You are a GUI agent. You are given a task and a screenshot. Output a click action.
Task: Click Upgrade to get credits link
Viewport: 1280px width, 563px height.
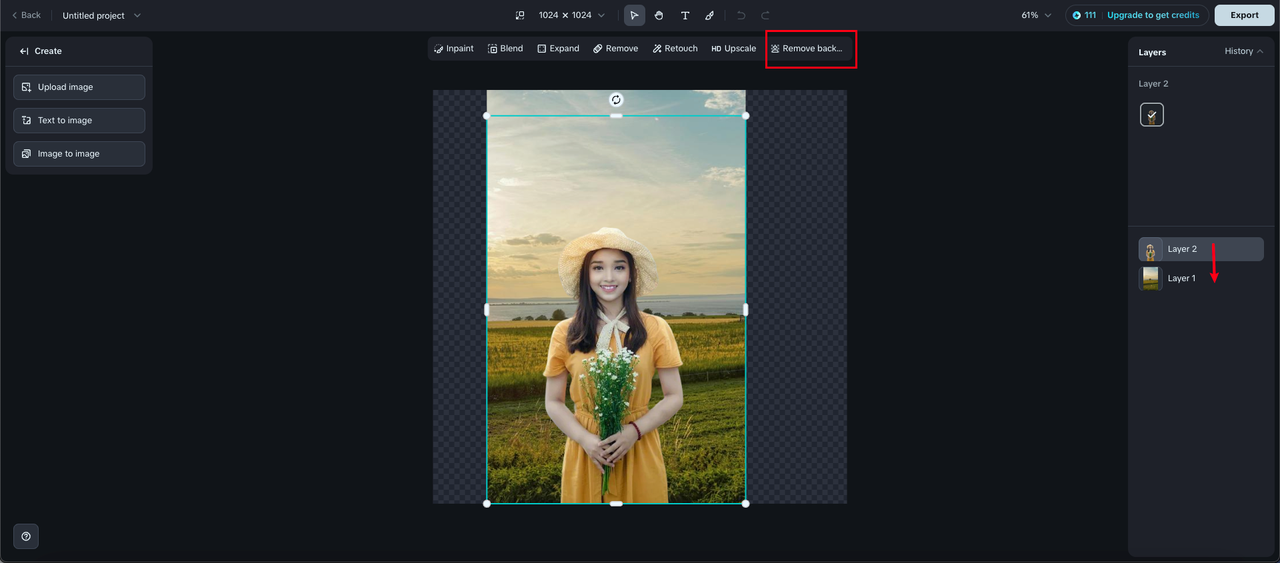click(x=1153, y=15)
